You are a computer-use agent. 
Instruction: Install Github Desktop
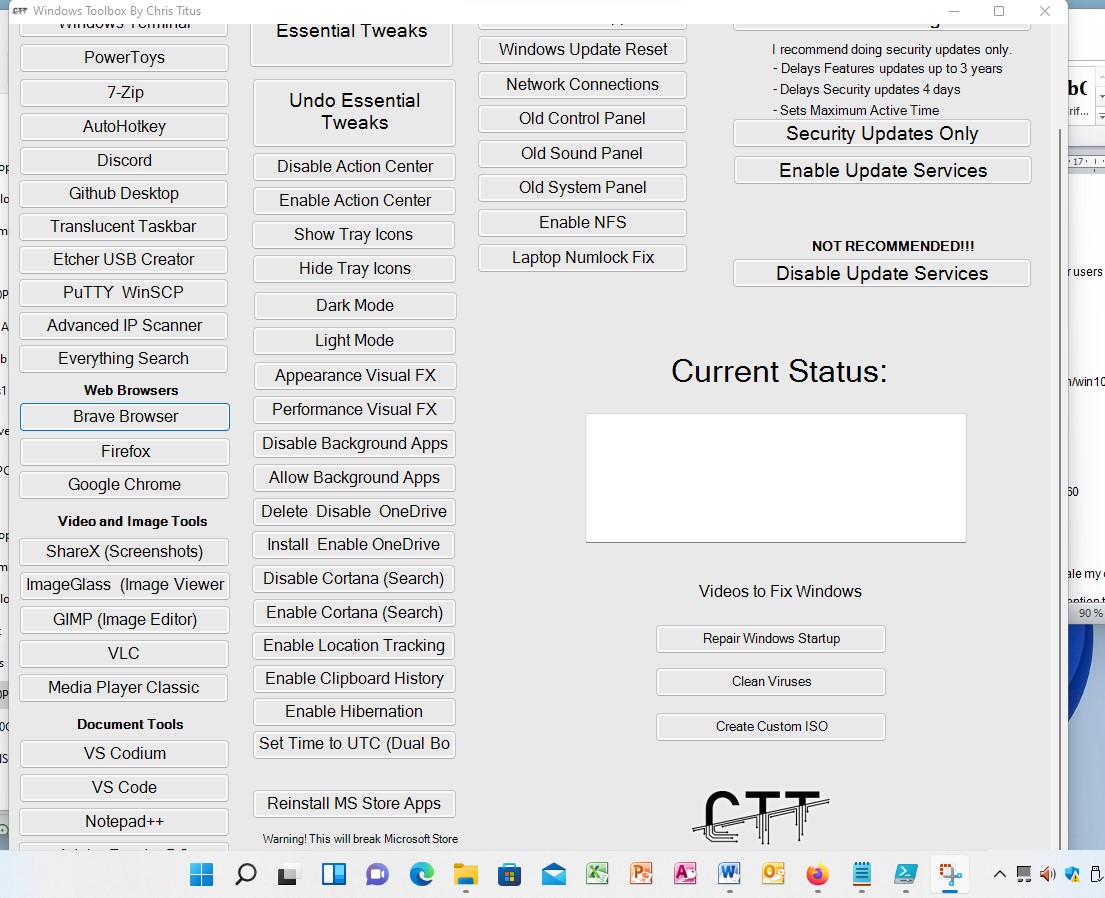[123, 193]
